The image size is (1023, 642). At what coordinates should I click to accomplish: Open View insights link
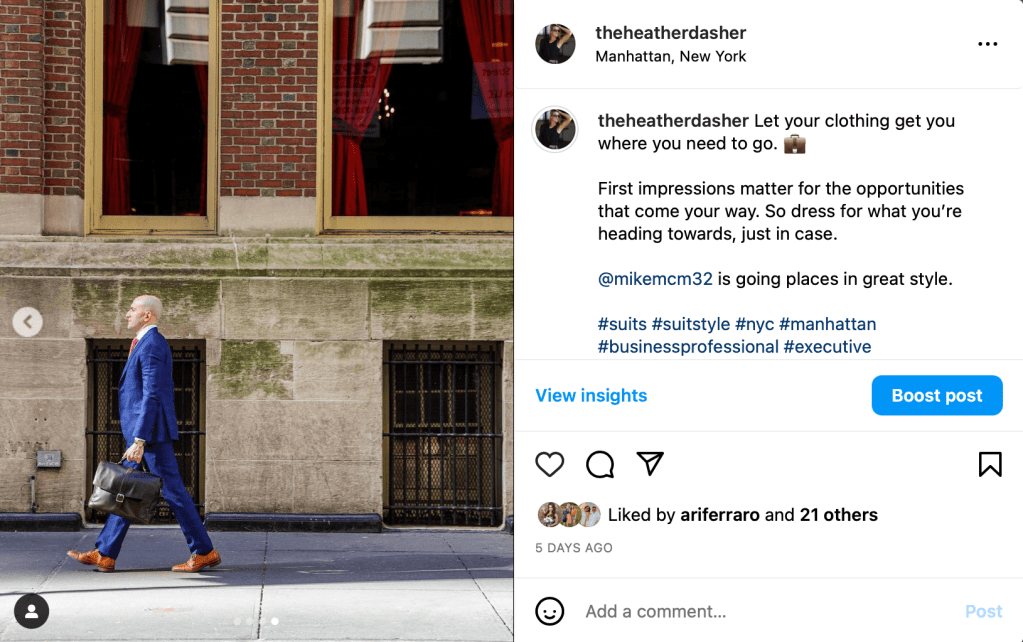[591, 395]
